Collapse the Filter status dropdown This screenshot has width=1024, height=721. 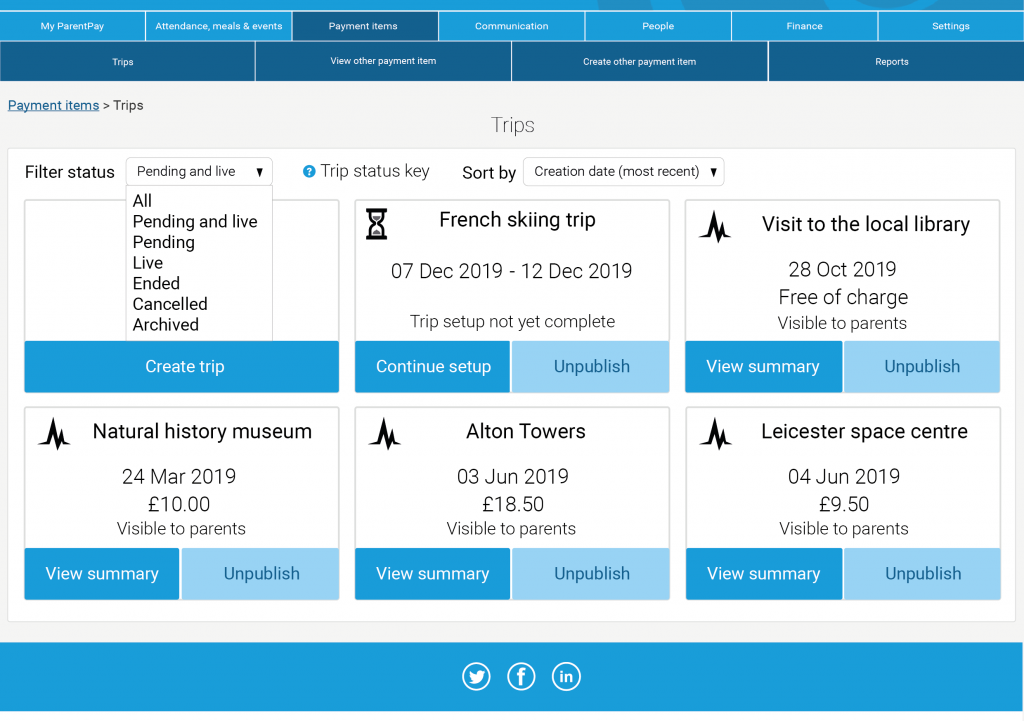[x=199, y=172]
